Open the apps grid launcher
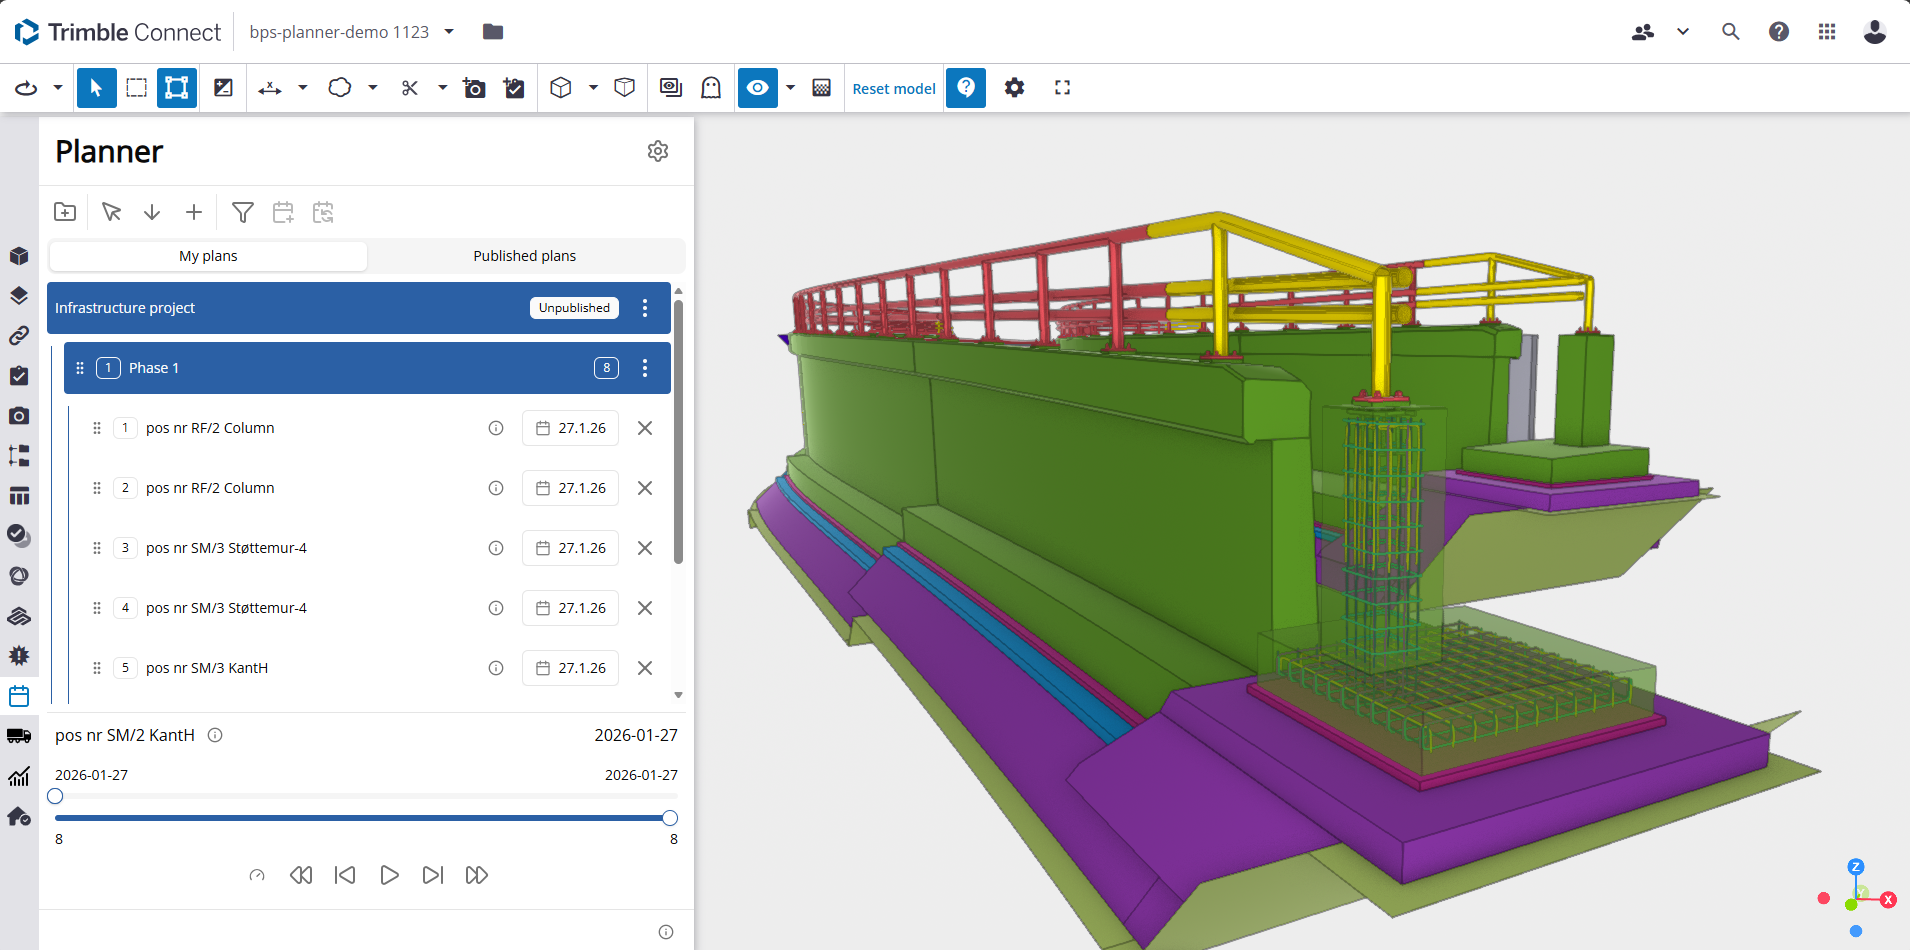 (1827, 32)
